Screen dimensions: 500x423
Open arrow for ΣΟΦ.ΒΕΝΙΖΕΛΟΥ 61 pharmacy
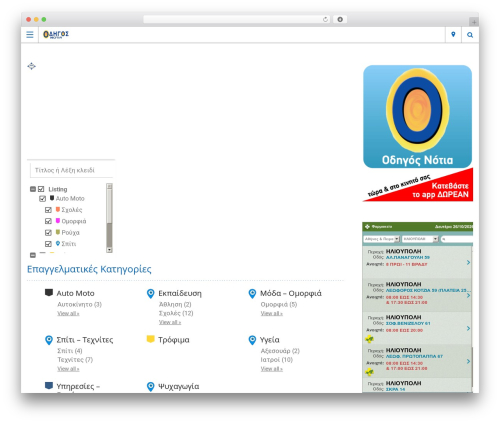tap(468, 328)
